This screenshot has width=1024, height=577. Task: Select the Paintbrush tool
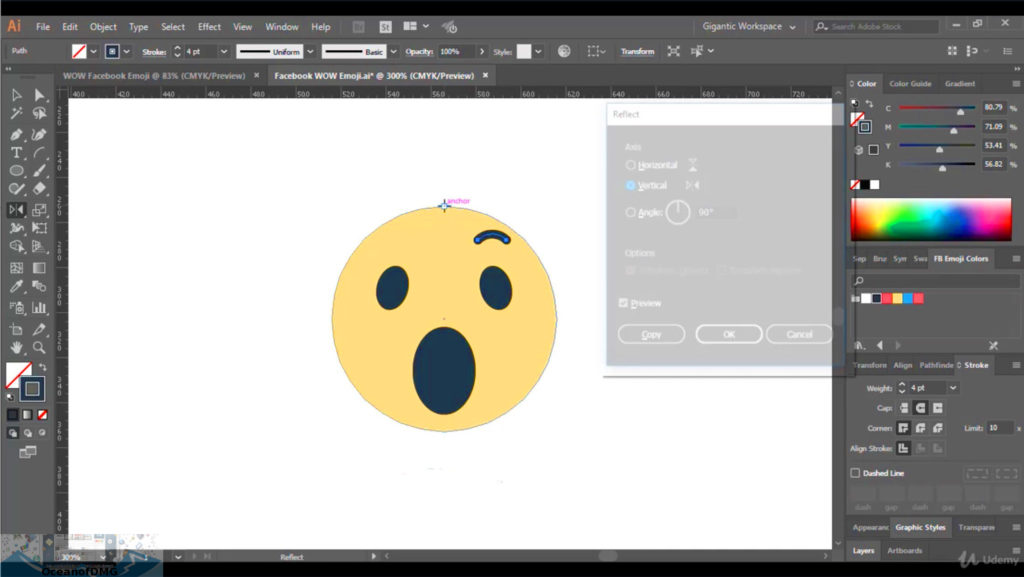click(x=39, y=171)
